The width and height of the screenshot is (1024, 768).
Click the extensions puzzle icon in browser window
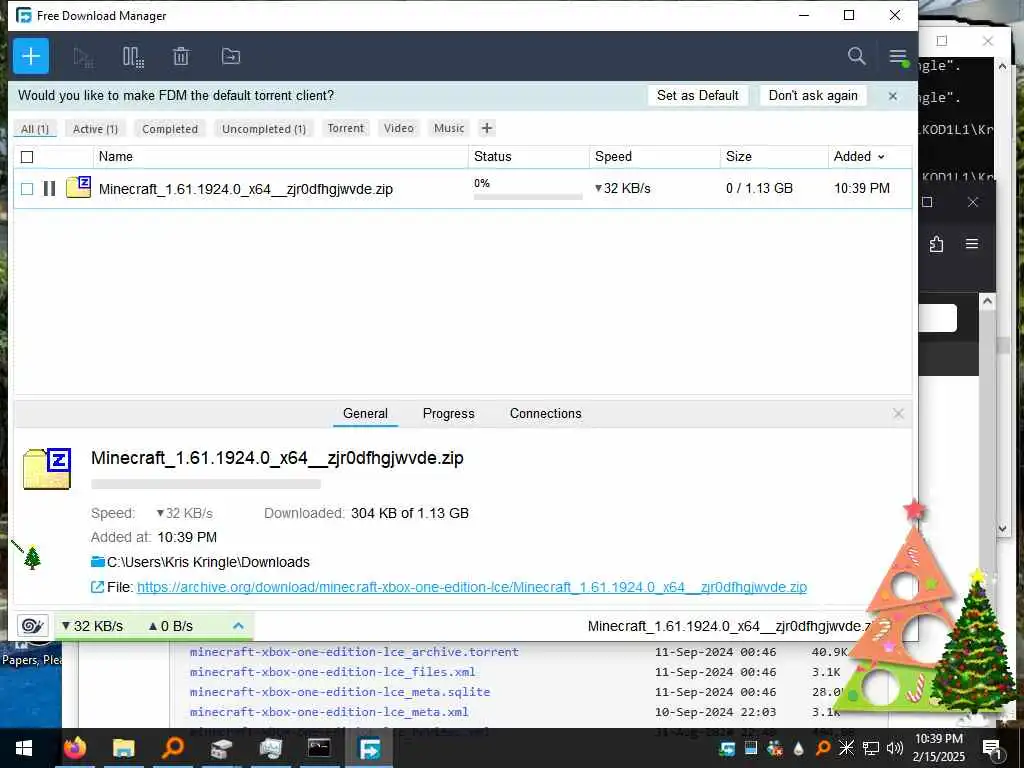pyautogui.click(x=936, y=244)
